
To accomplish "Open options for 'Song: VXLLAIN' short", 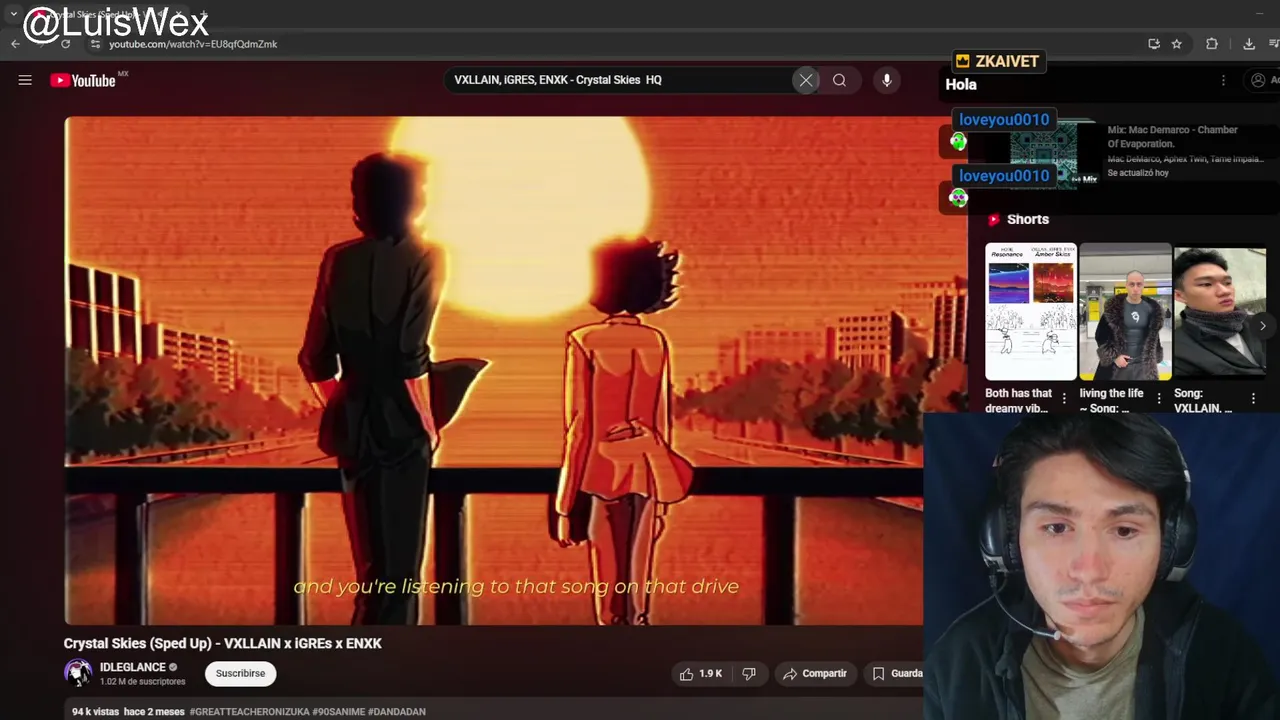I will tap(1253, 399).
